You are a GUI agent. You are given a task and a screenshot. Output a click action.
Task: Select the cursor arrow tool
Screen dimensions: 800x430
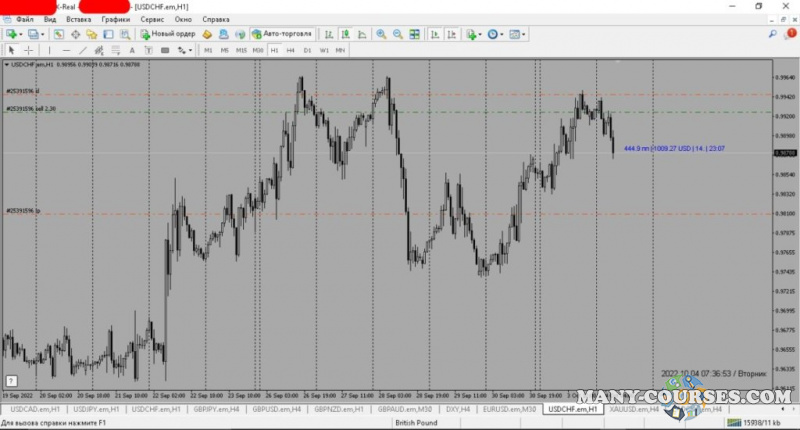click(11, 50)
